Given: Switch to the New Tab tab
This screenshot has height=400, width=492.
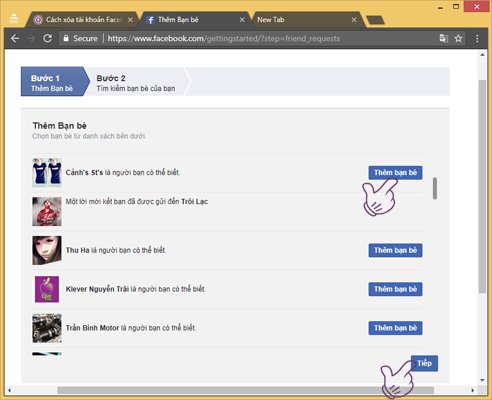Looking at the screenshot, I should pos(307,20).
